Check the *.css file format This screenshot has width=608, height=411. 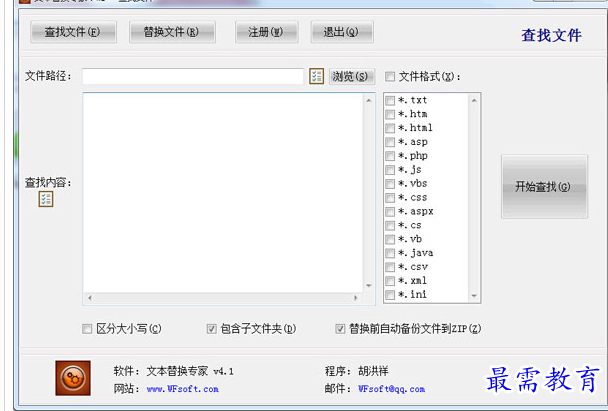[x=390, y=198]
